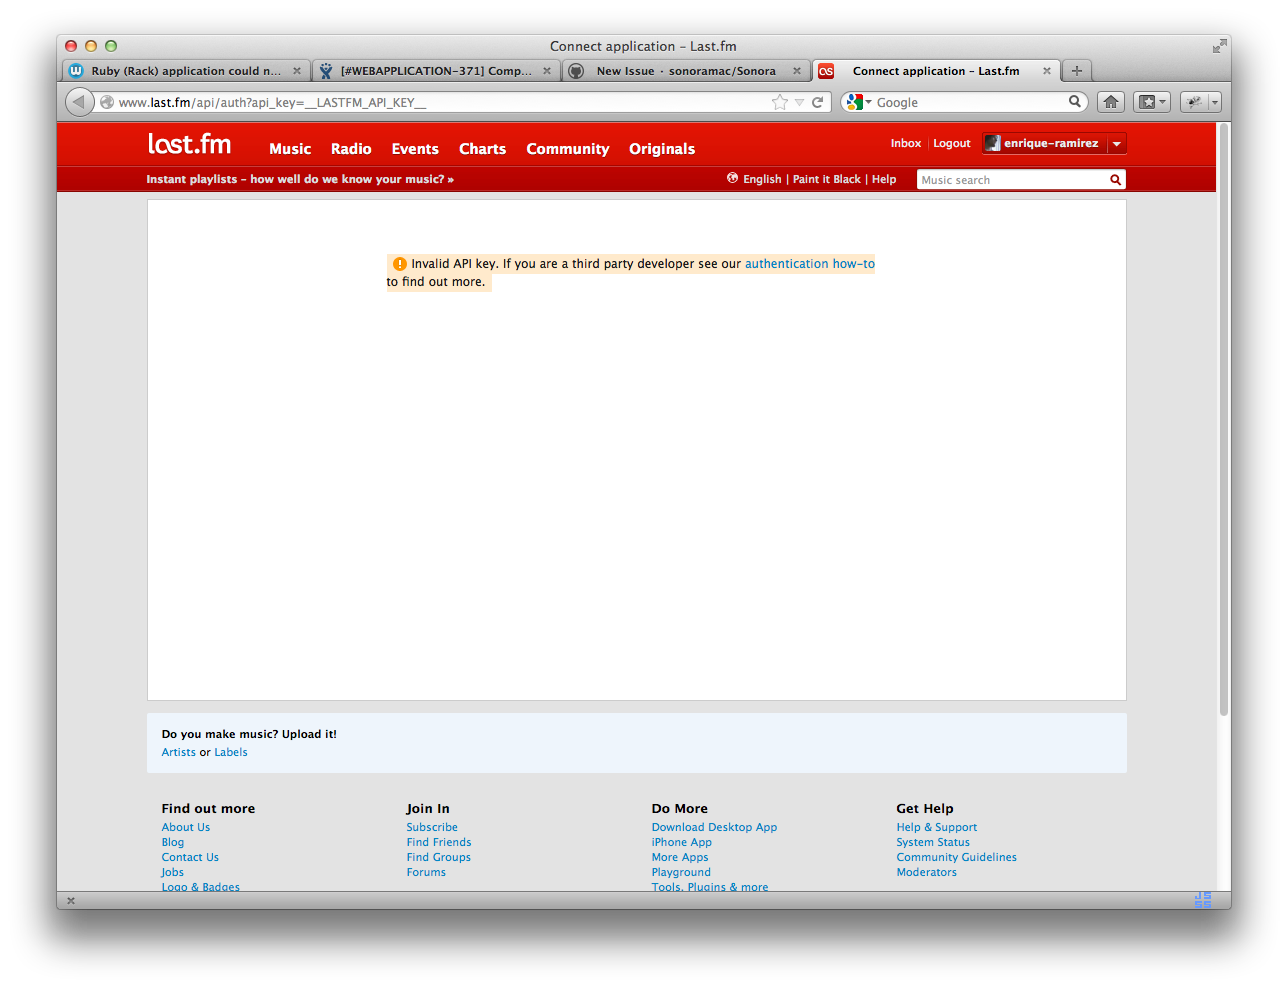Open the Find Groups footer link

tap(439, 857)
